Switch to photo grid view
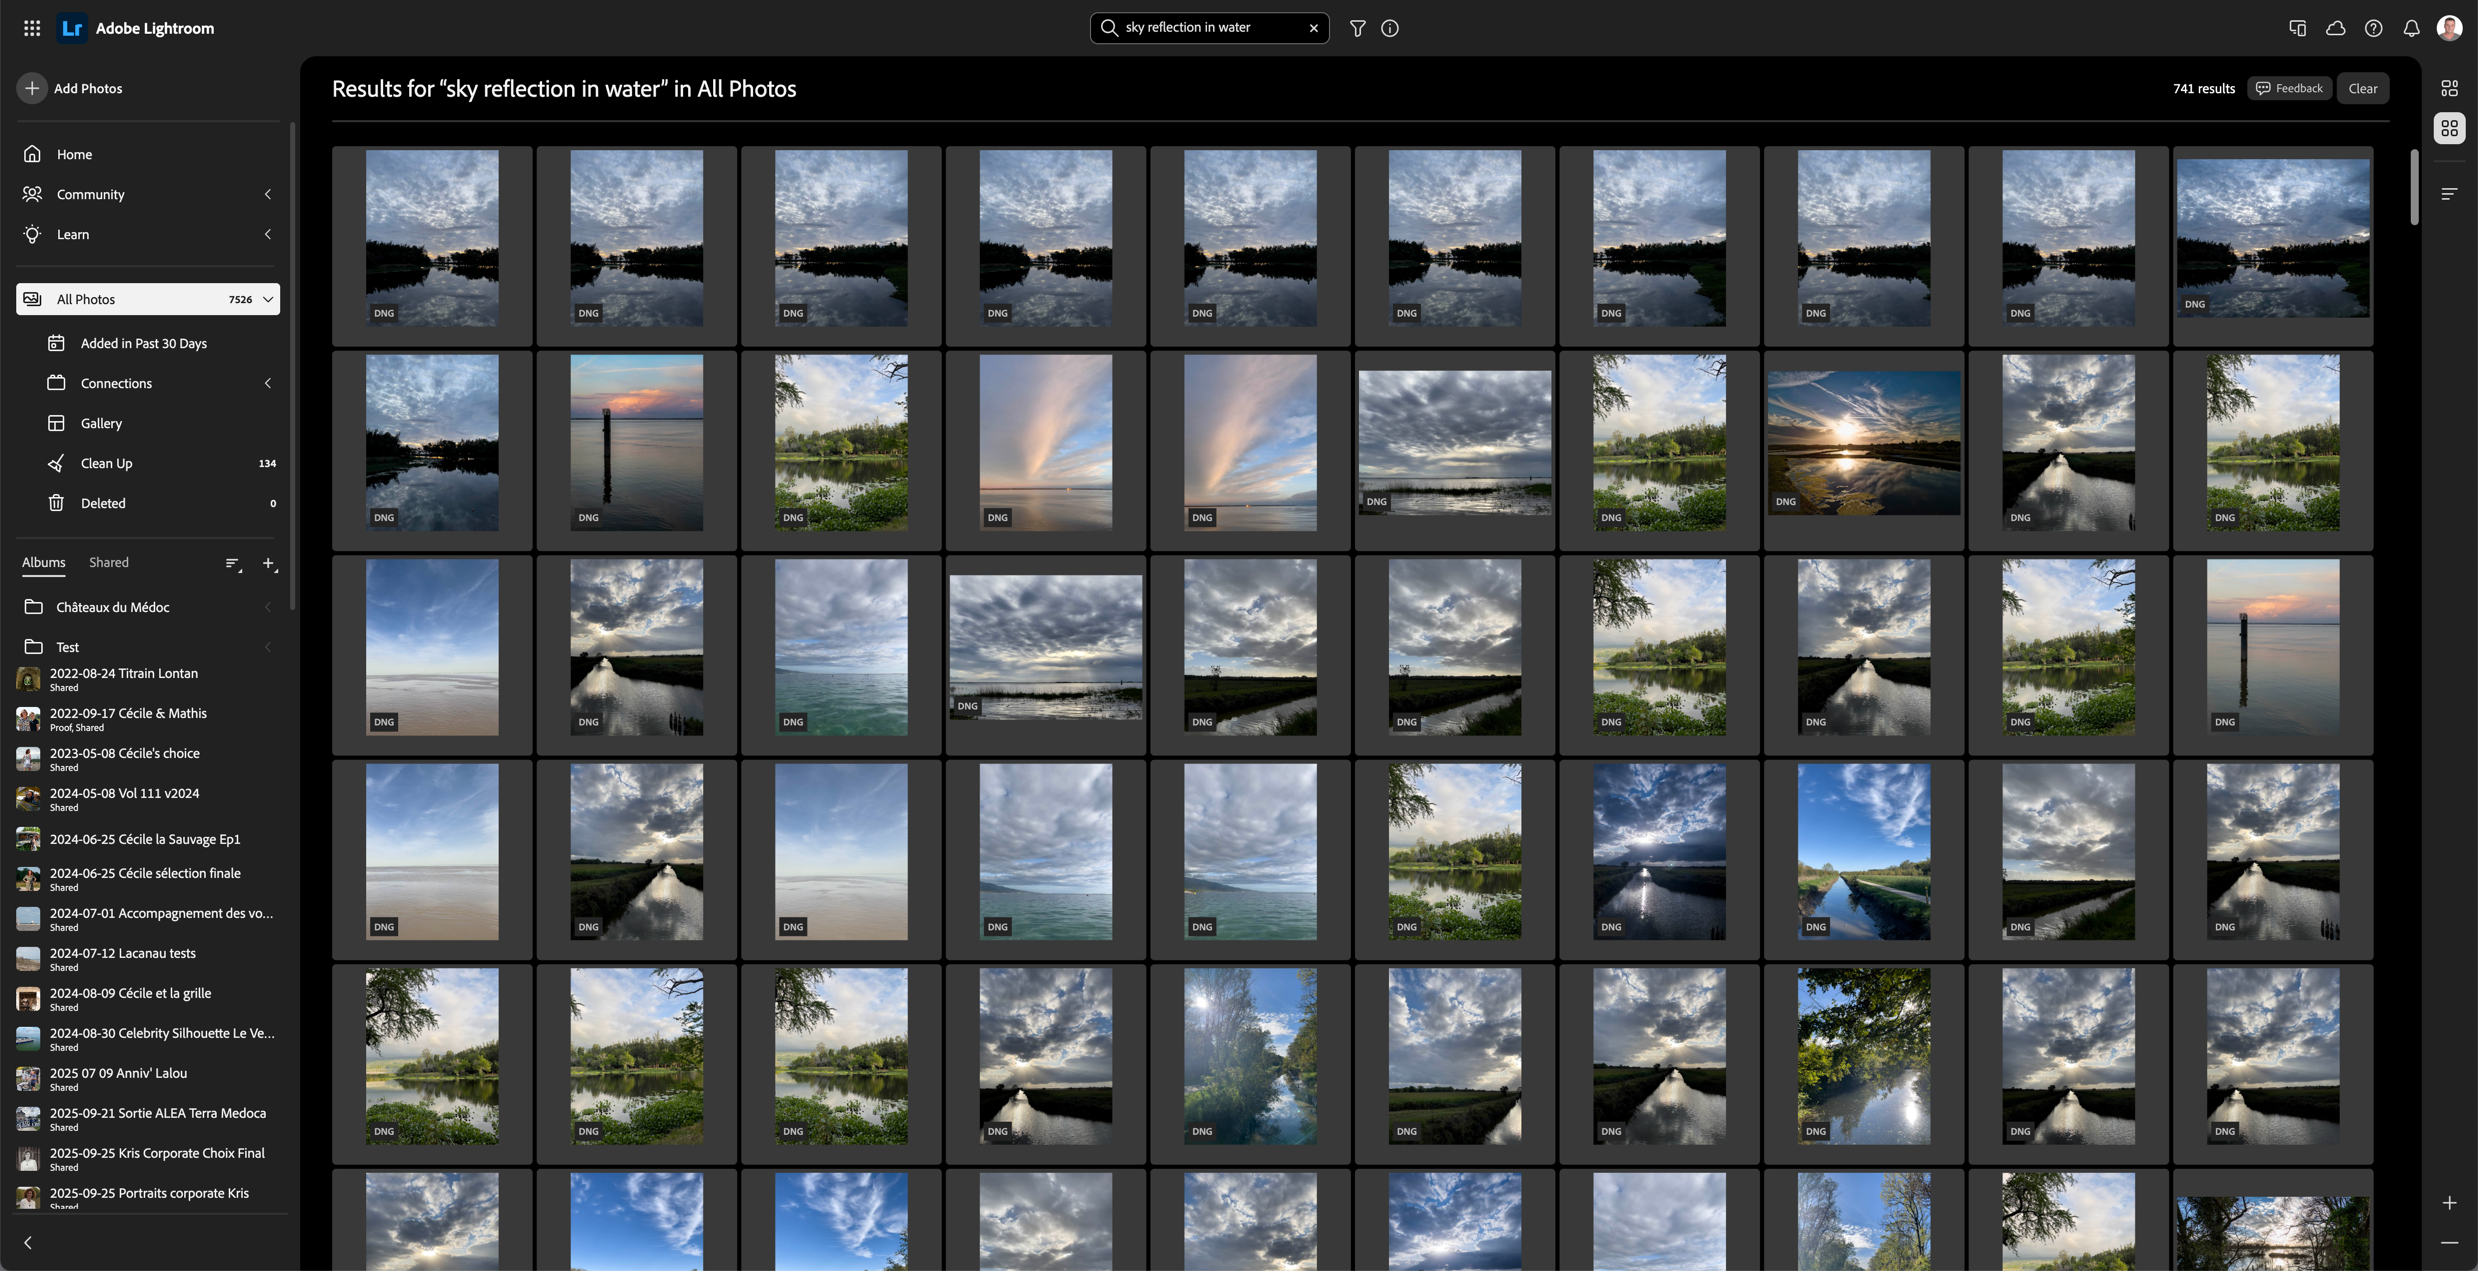This screenshot has width=2478, height=1271. point(2449,88)
